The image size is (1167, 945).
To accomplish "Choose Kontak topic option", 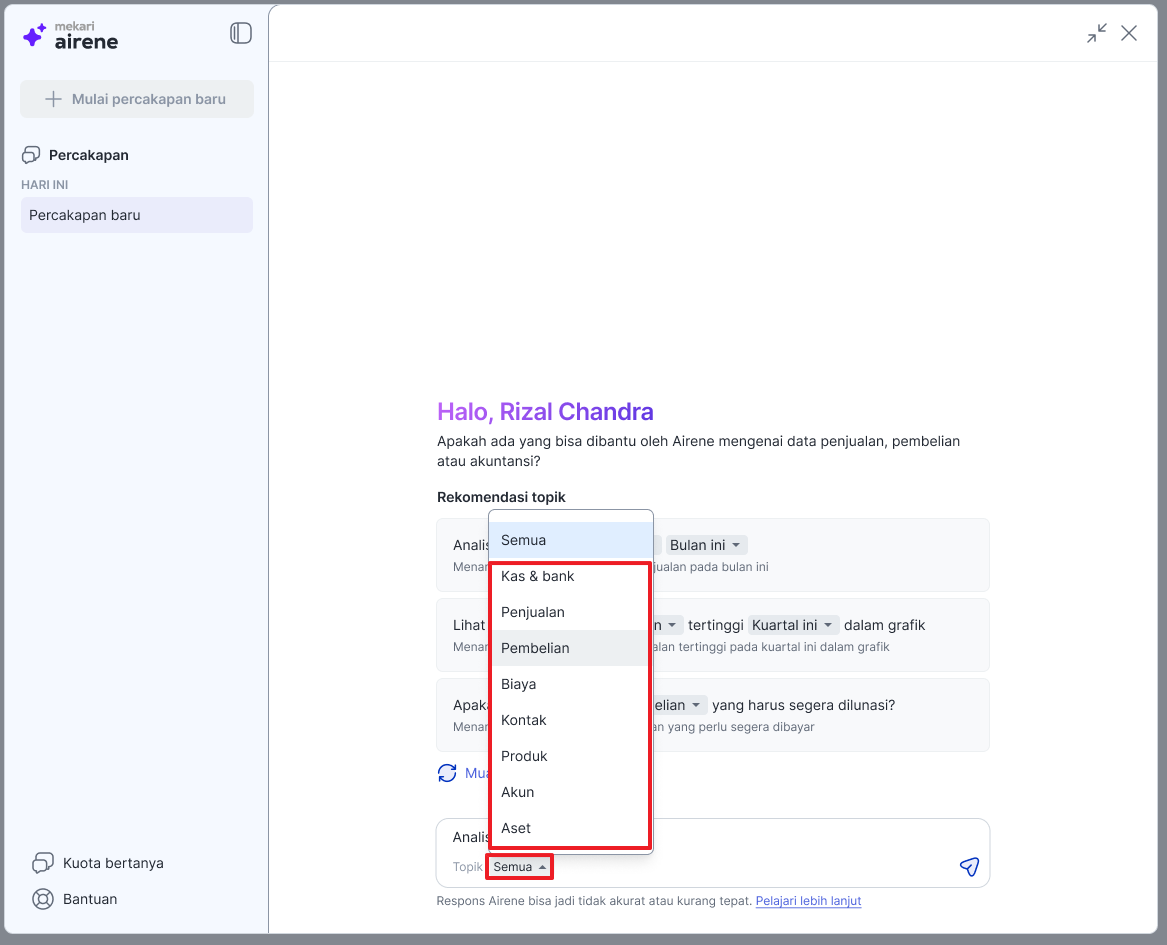I will pyautogui.click(x=571, y=720).
